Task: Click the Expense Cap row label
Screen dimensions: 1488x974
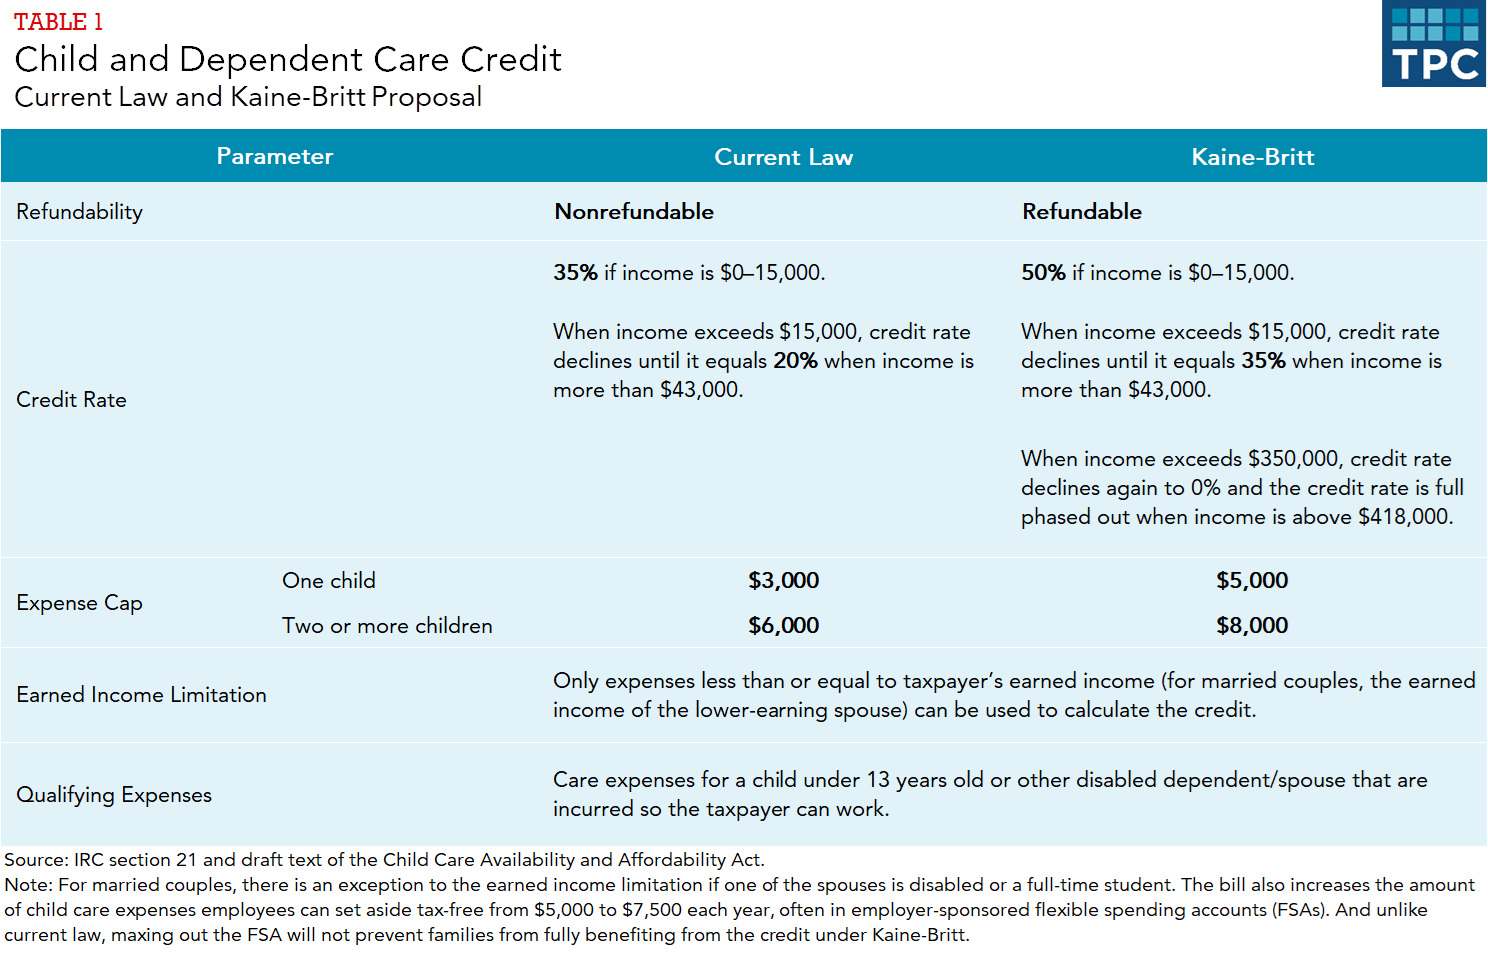Action: click(80, 603)
